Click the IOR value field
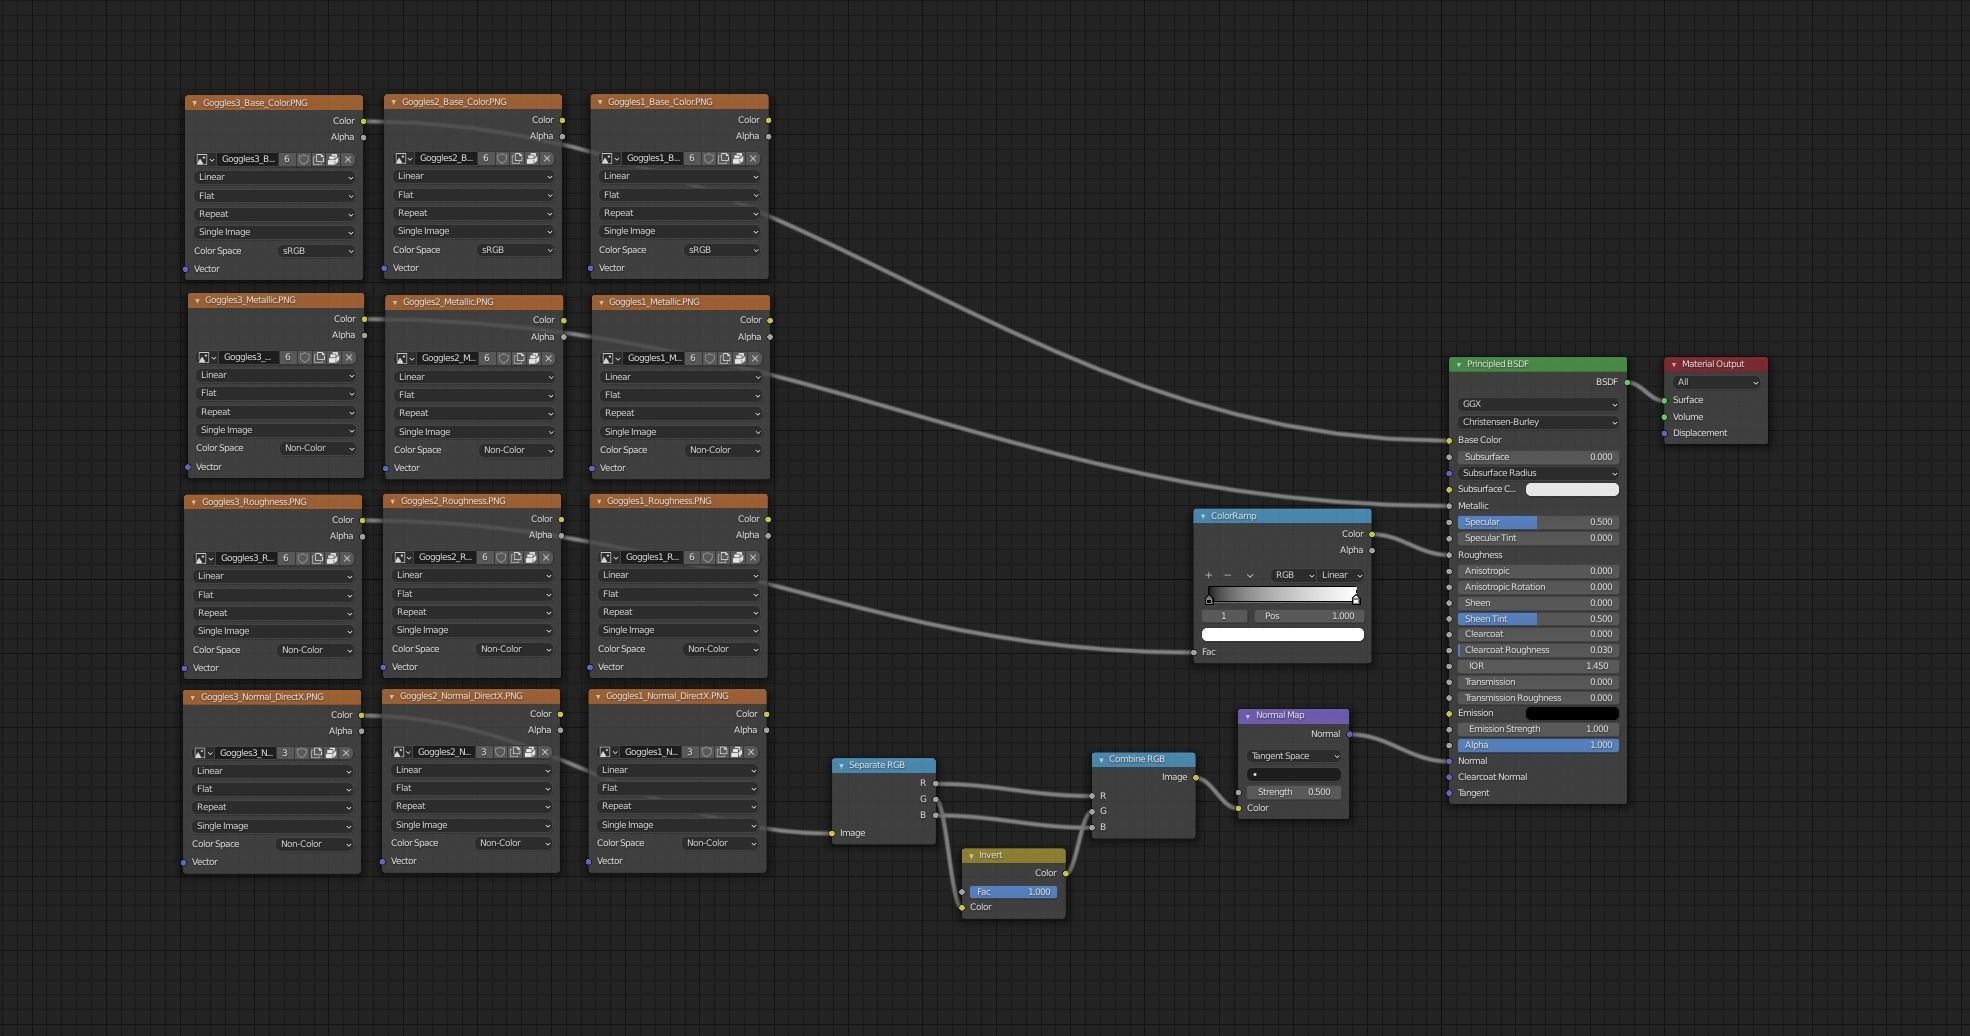Screen dimensions: 1970x1036 (1538, 666)
